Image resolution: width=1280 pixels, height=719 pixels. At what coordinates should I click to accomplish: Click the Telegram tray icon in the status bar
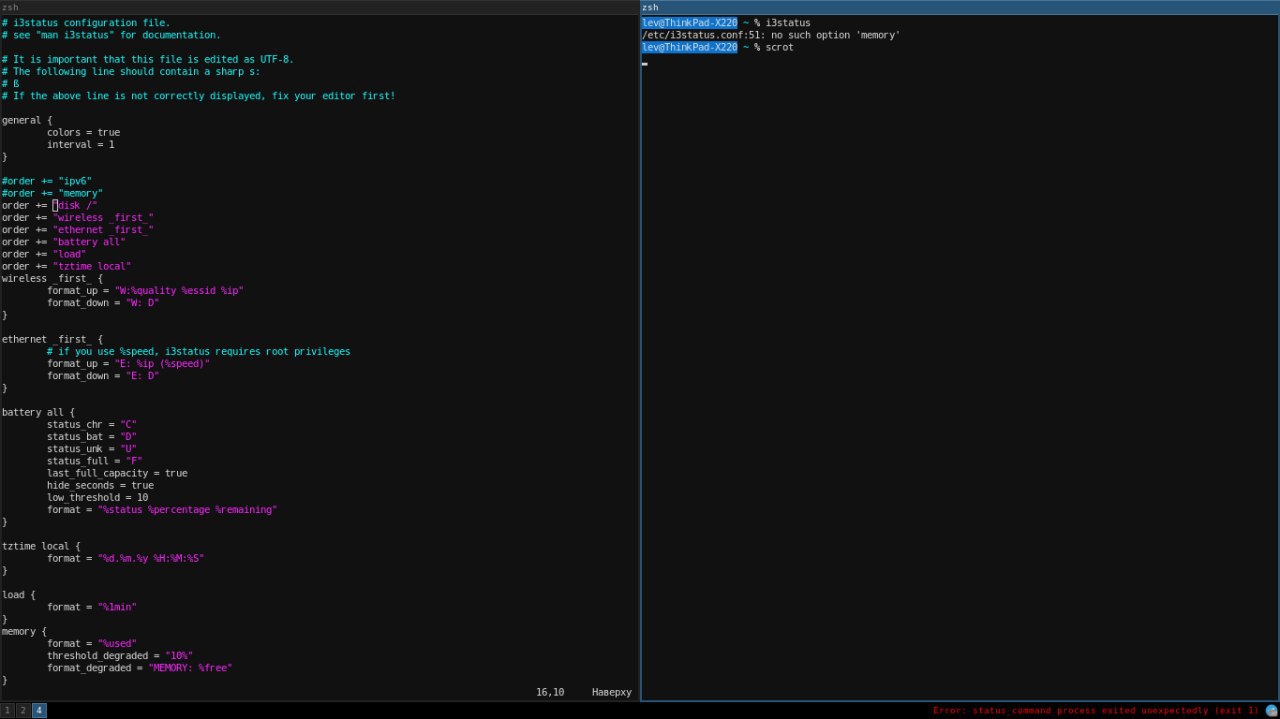[x=1271, y=710]
